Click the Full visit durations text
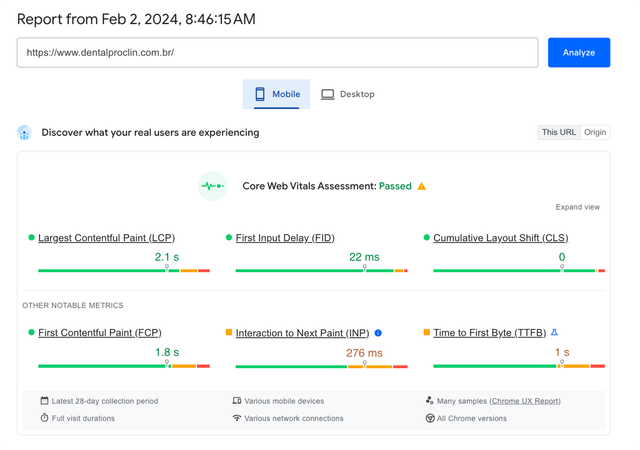The image size is (640, 450). [x=83, y=418]
